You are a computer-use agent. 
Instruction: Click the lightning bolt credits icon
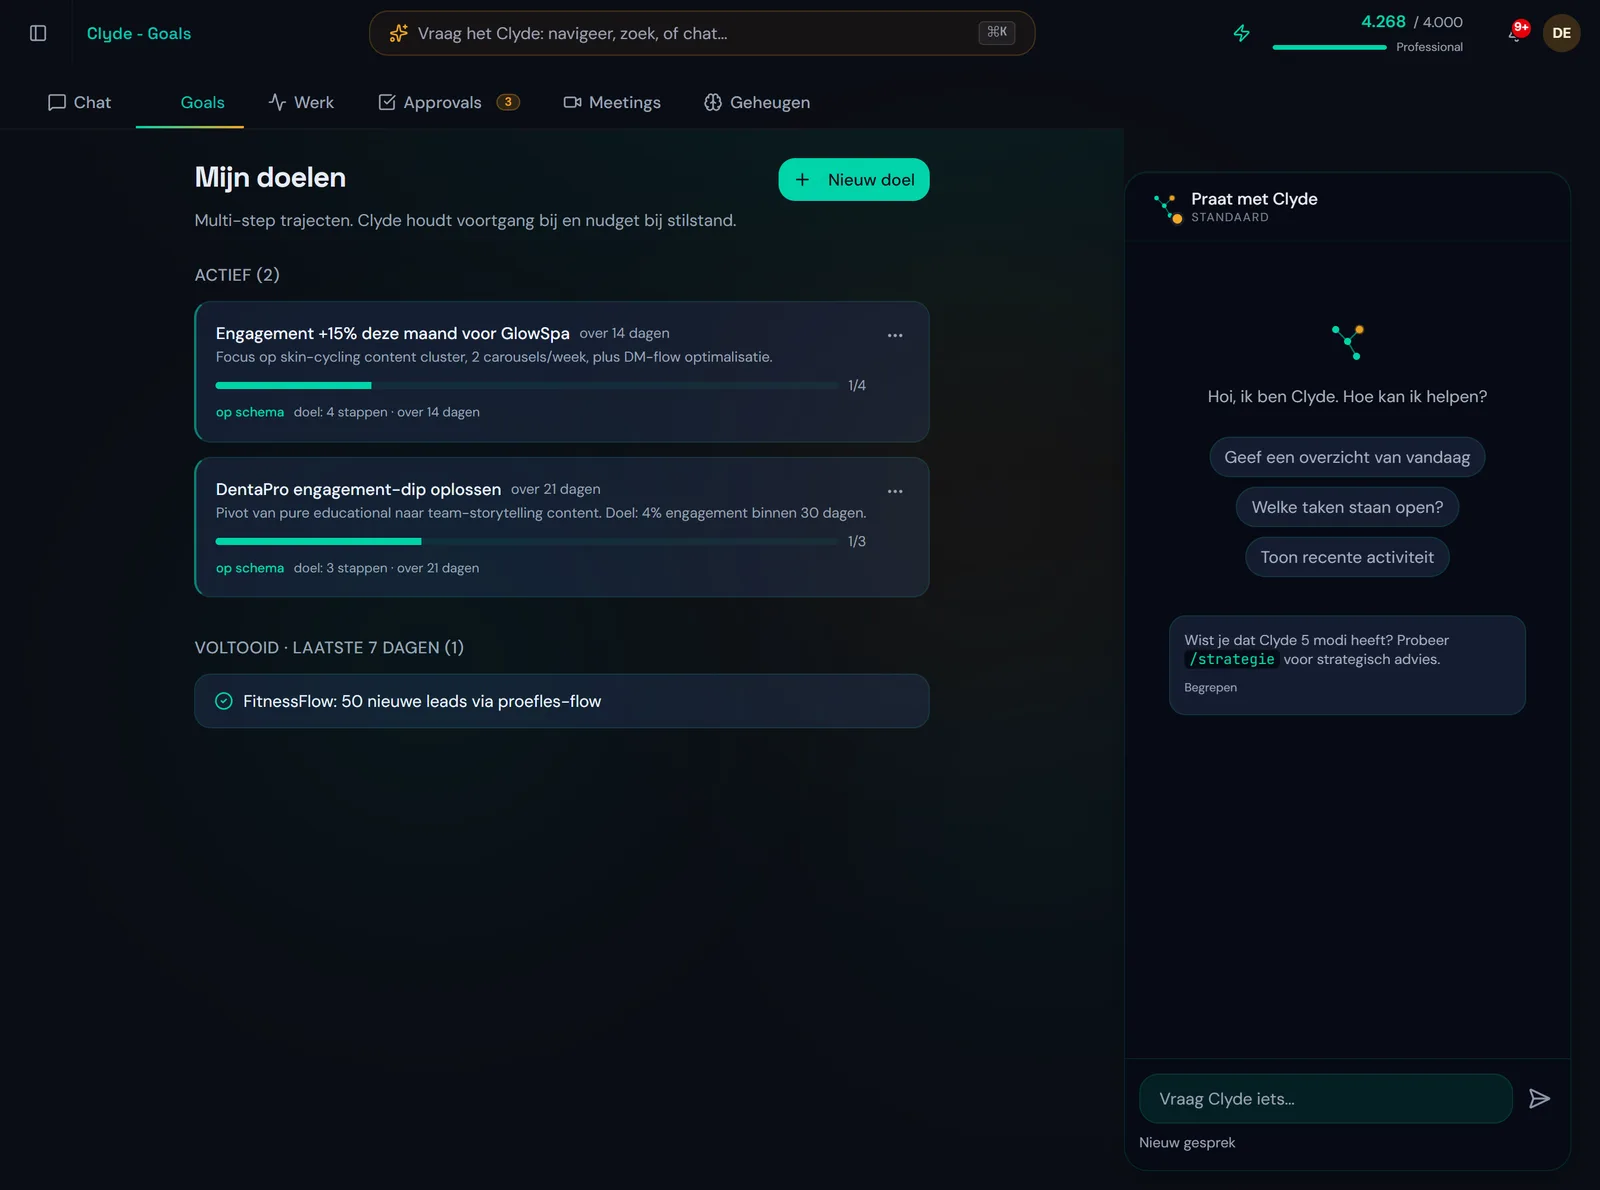point(1242,33)
